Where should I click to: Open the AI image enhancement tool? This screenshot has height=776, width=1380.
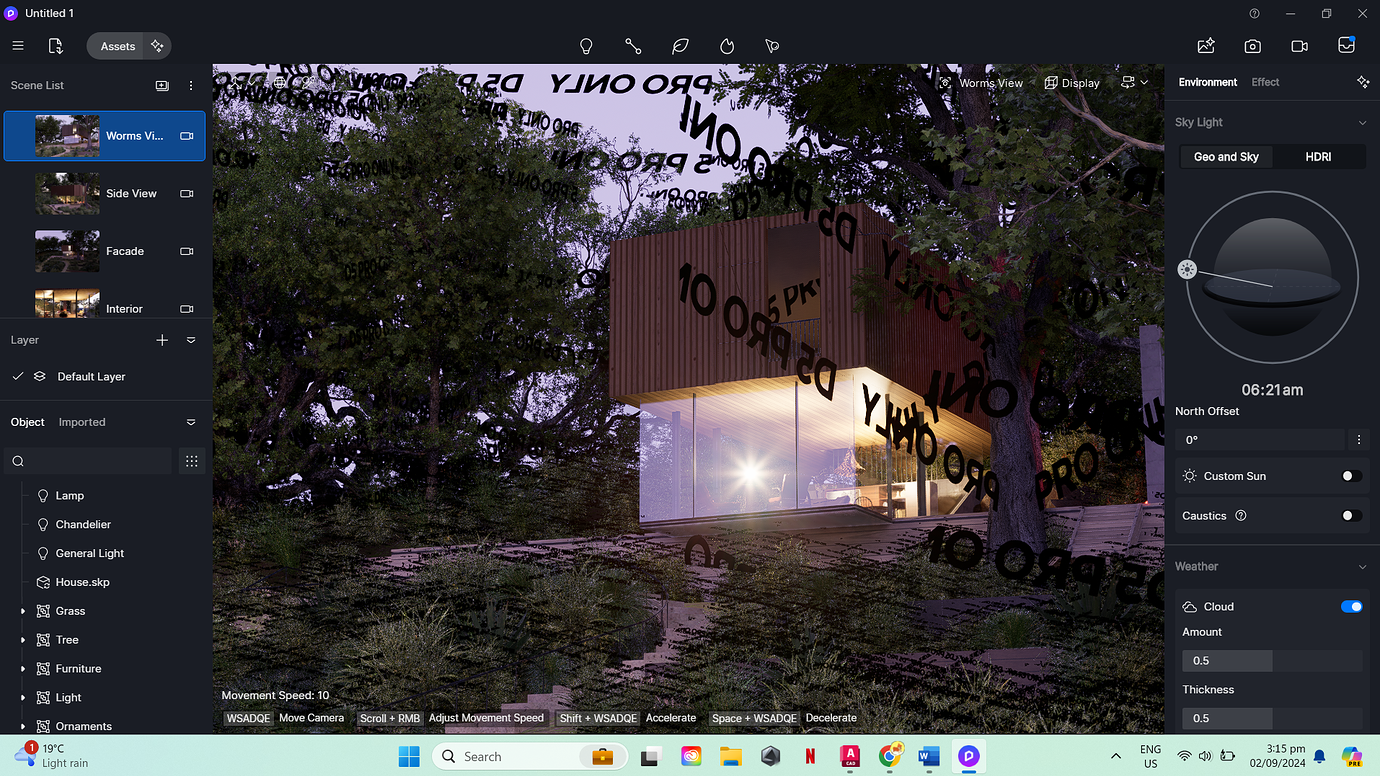[x=1206, y=46]
